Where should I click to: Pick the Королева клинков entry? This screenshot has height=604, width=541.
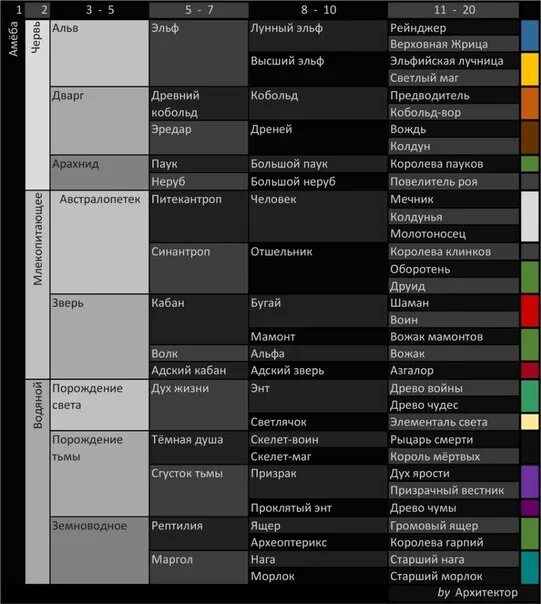[454, 252]
